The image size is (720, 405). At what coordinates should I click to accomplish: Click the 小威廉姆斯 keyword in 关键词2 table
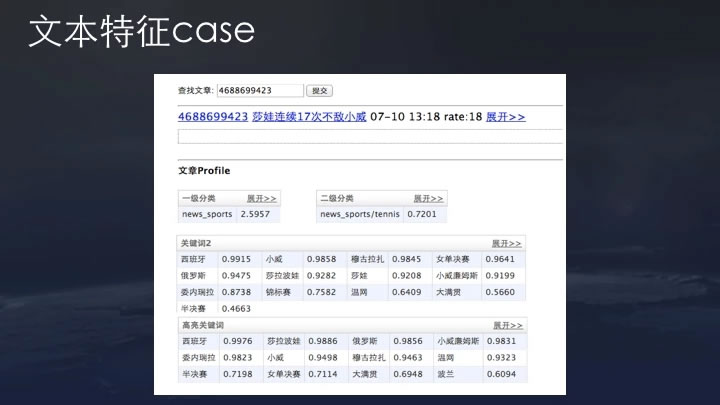click(457, 276)
